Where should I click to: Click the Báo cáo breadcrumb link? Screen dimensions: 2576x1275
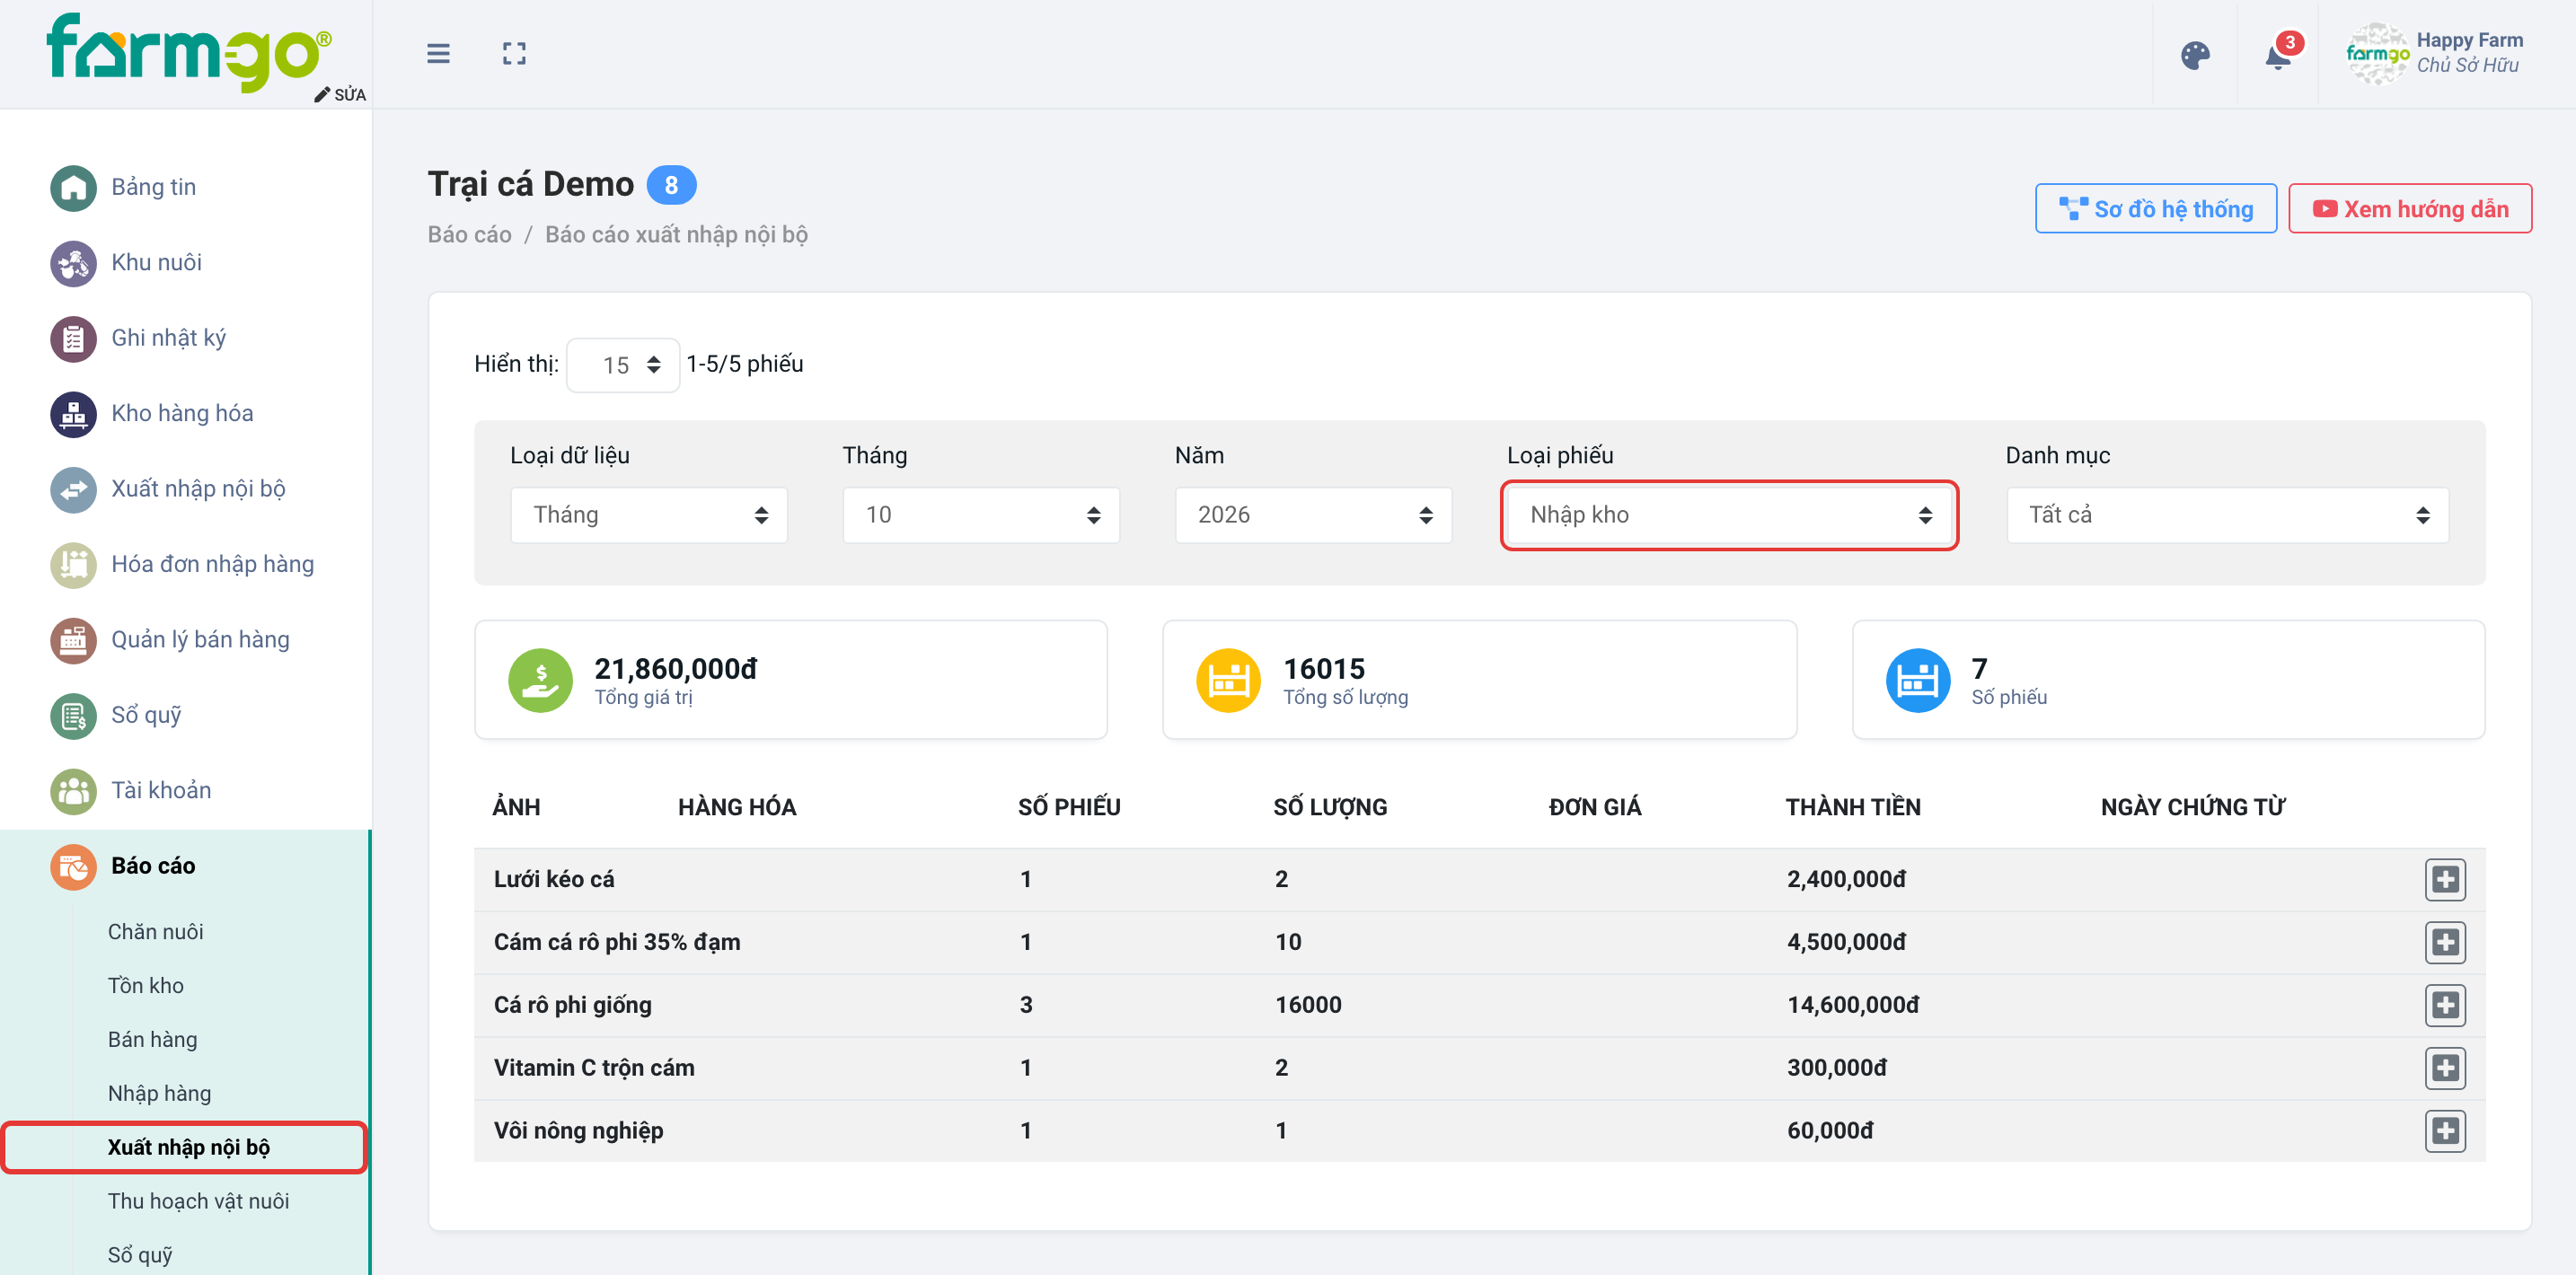(x=469, y=235)
